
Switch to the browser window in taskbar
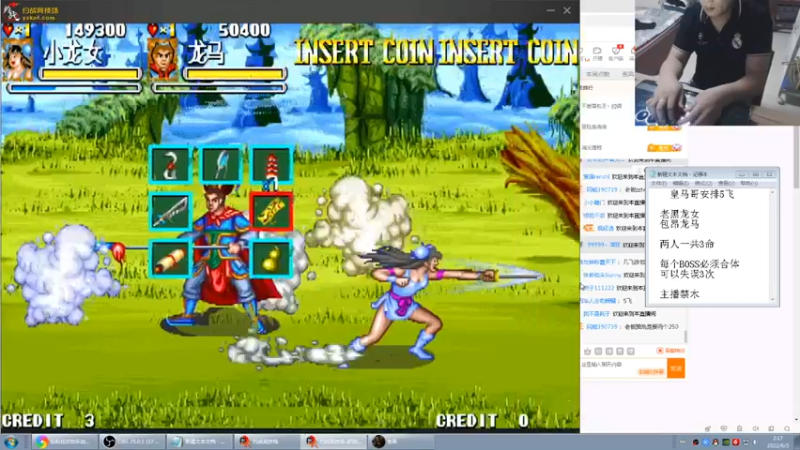point(63,442)
